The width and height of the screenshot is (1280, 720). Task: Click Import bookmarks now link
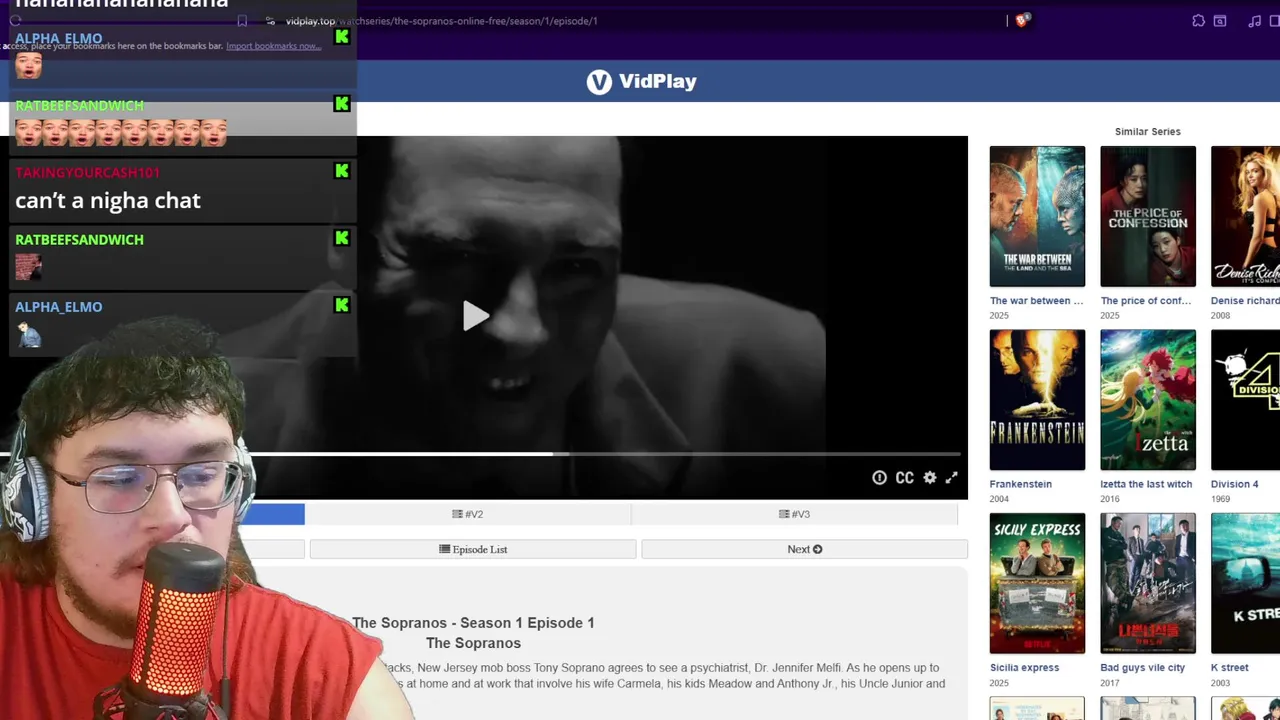pos(273,46)
